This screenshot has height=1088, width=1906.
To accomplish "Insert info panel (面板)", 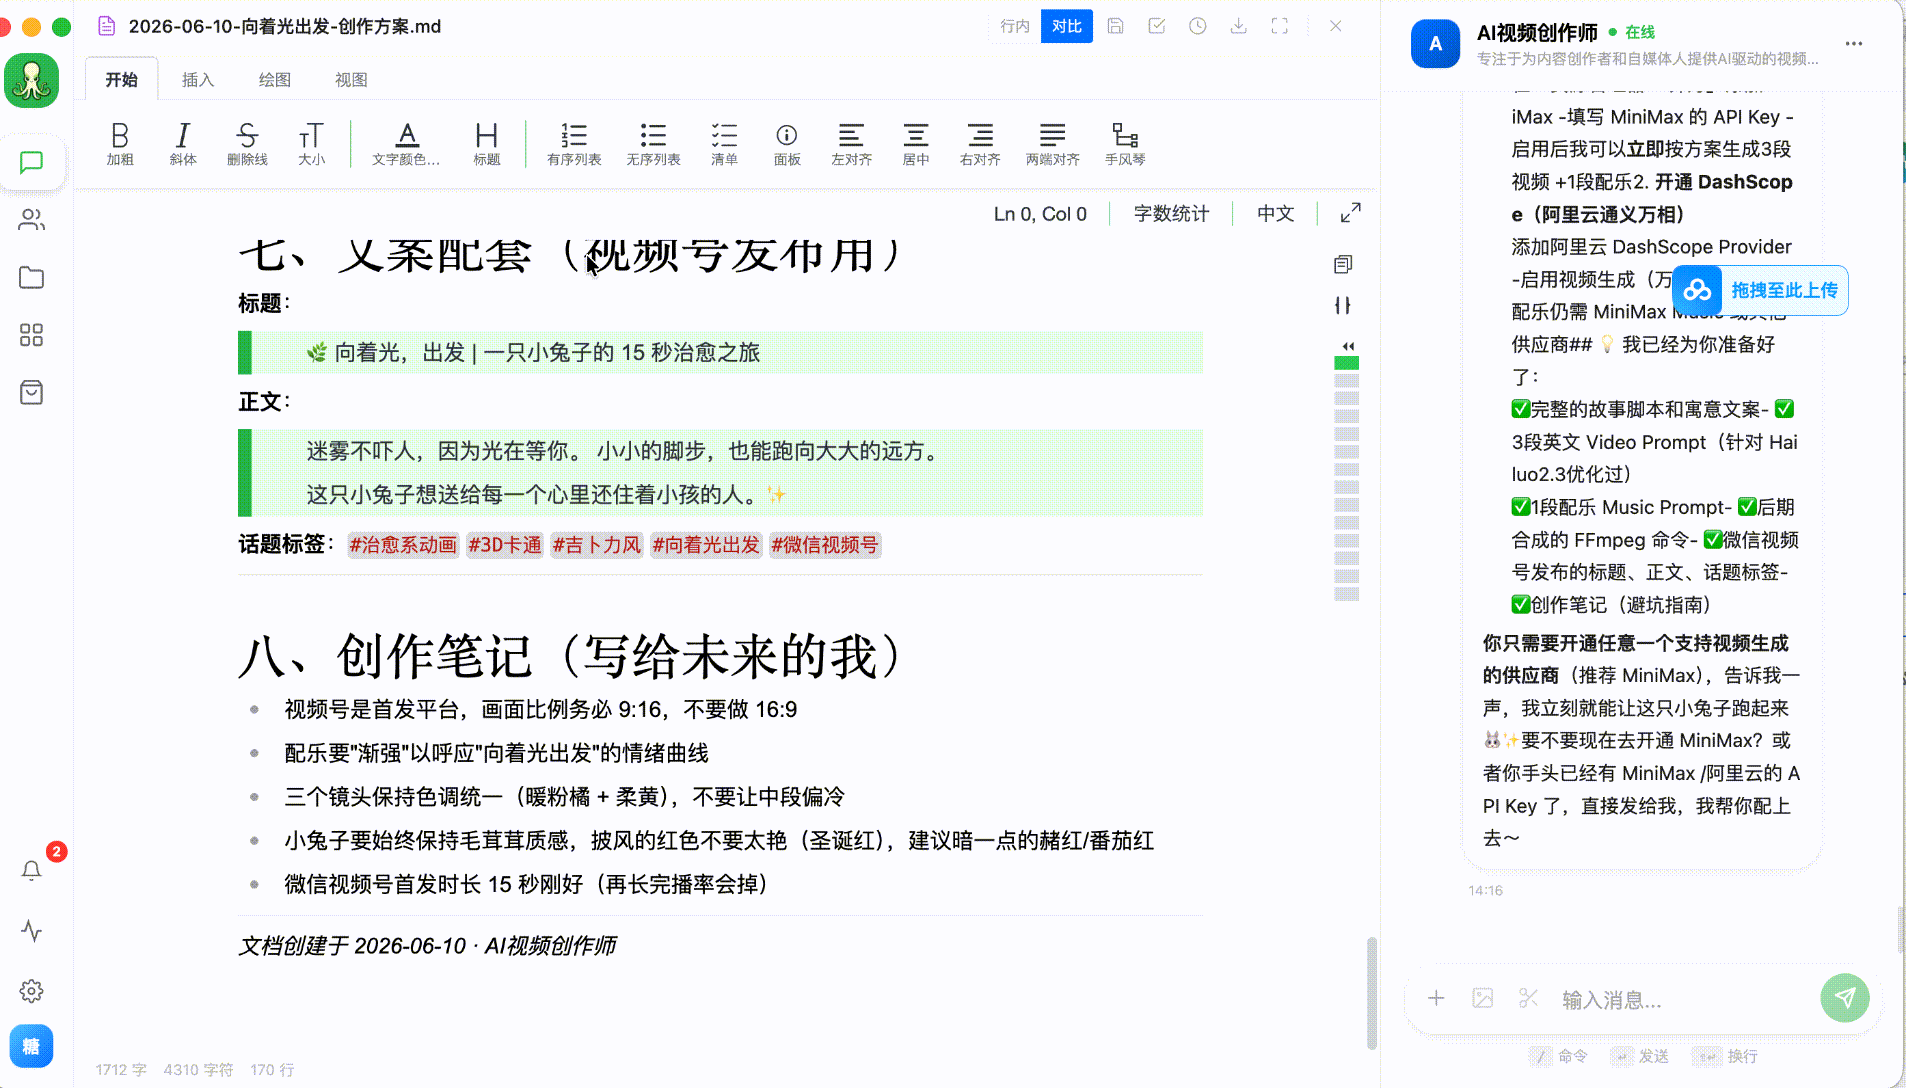I will pyautogui.click(x=787, y=143).
